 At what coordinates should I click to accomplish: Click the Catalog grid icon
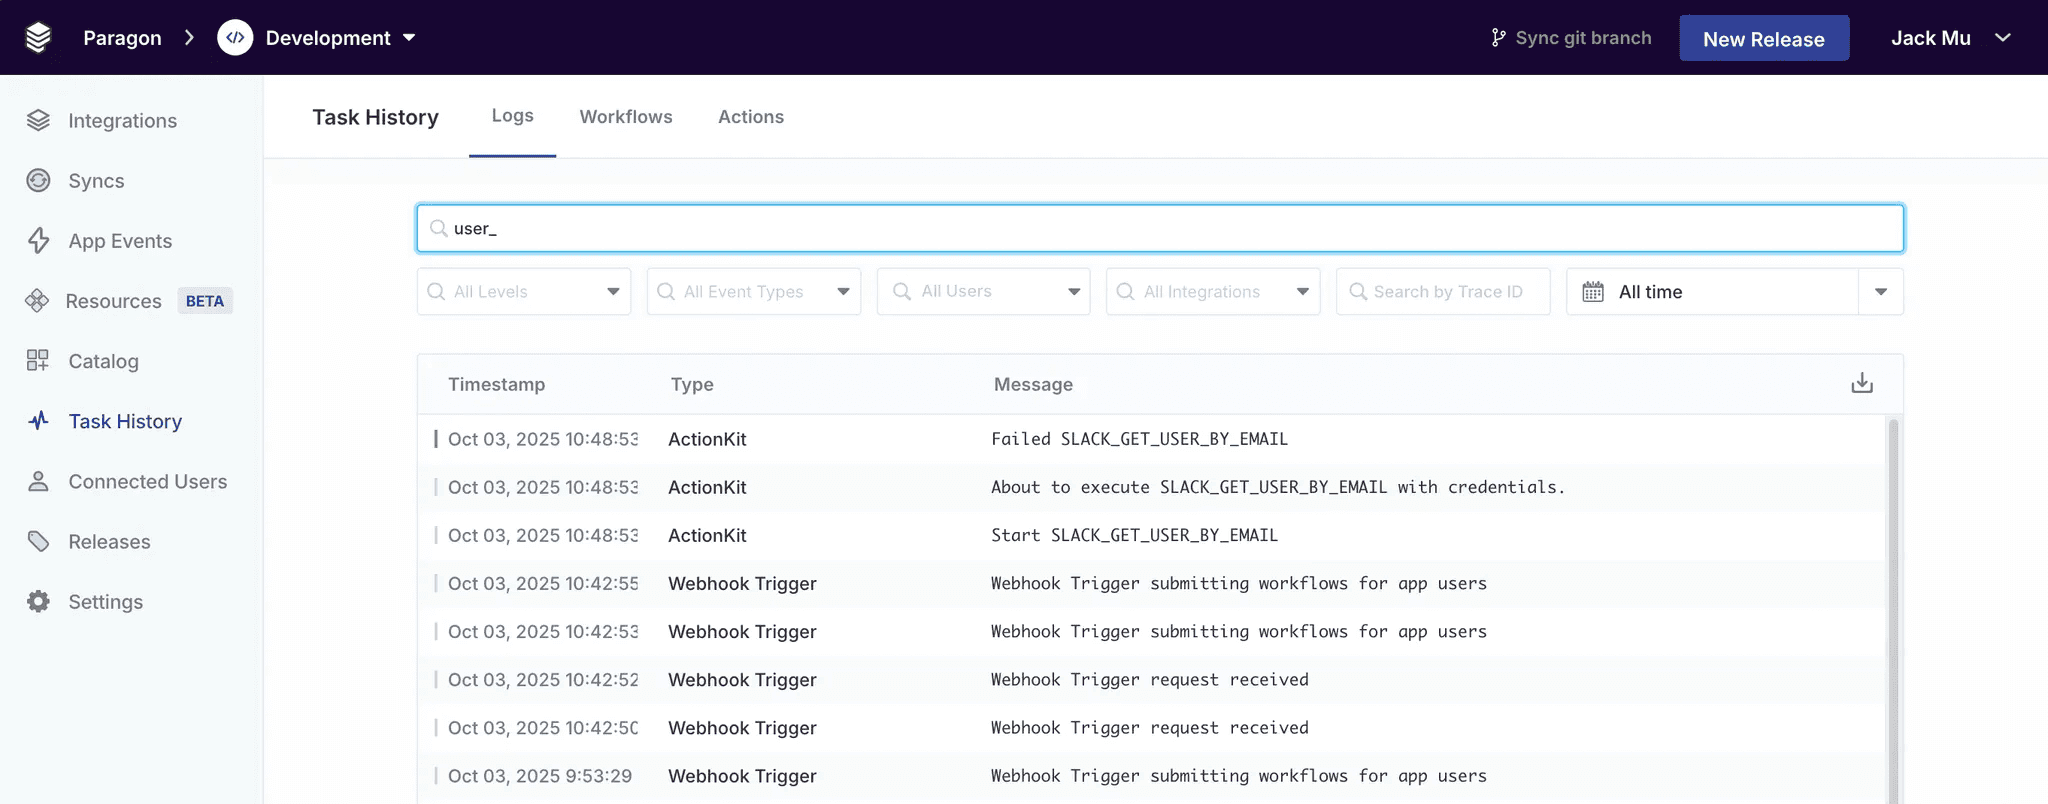(38, 361)
